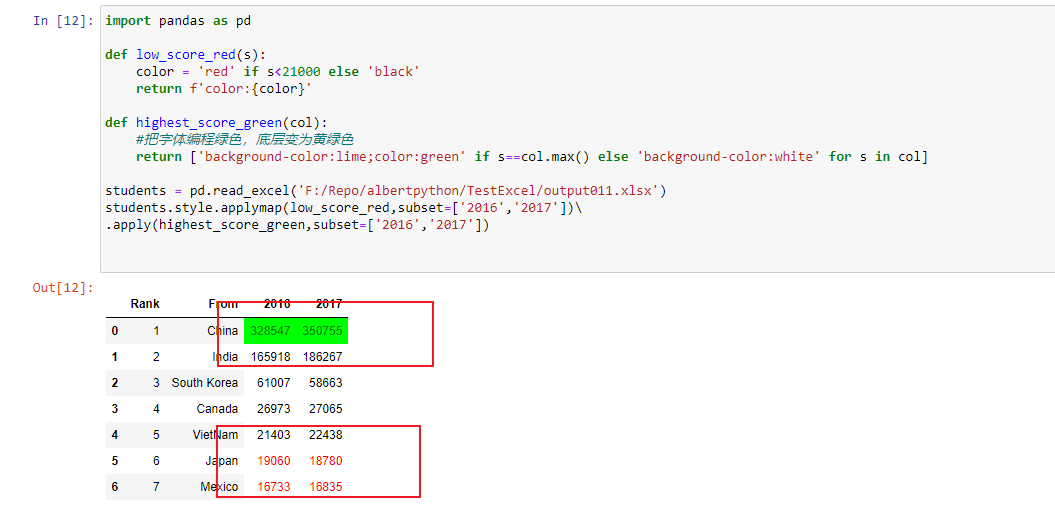Click the highest_score_green function definition
The image size is (1055, 512).
point(216,122)
